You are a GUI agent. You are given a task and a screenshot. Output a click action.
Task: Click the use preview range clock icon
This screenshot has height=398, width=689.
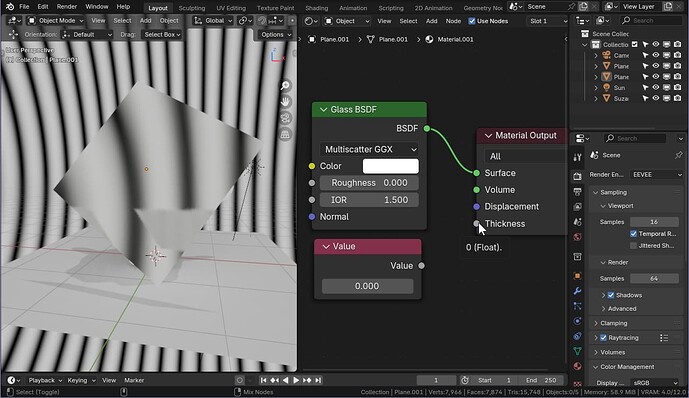coord(465,380)
